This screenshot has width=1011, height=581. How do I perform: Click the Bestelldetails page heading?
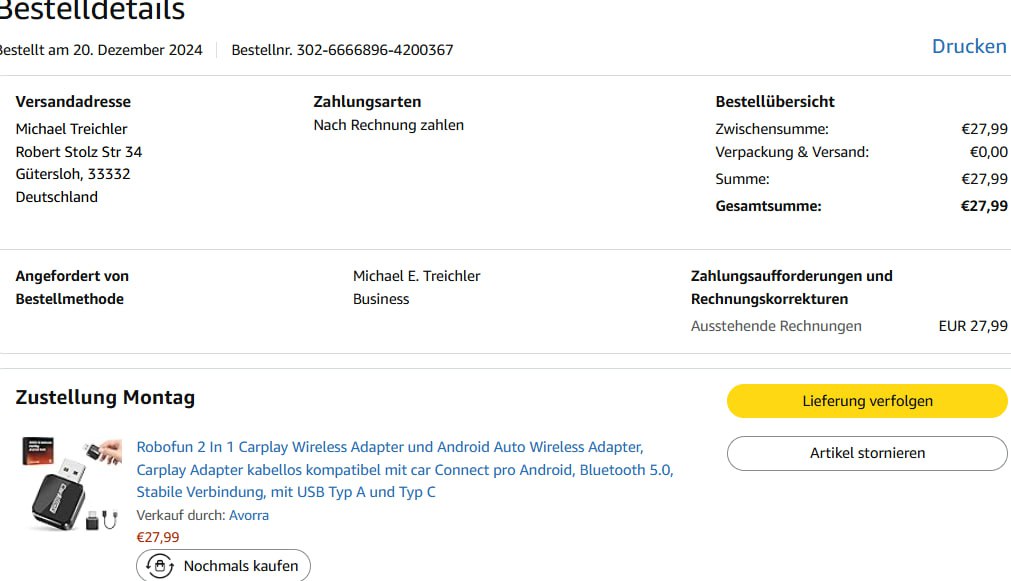tap(90, 12)
